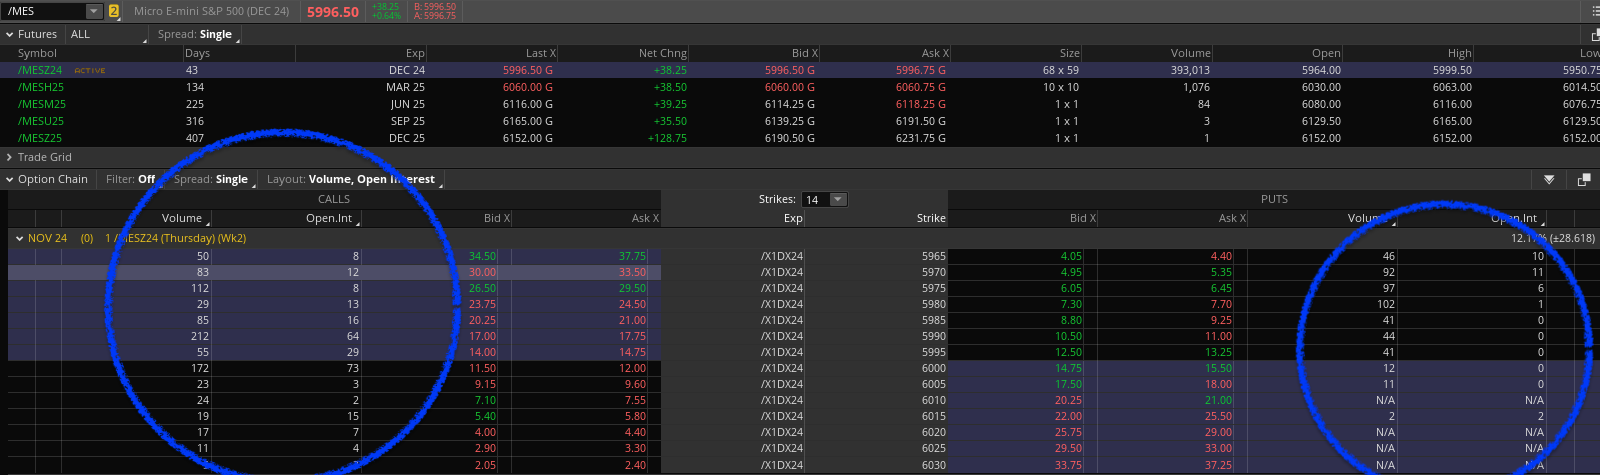
Task: Click the Net Chng column header
Action: coord(663,53)
